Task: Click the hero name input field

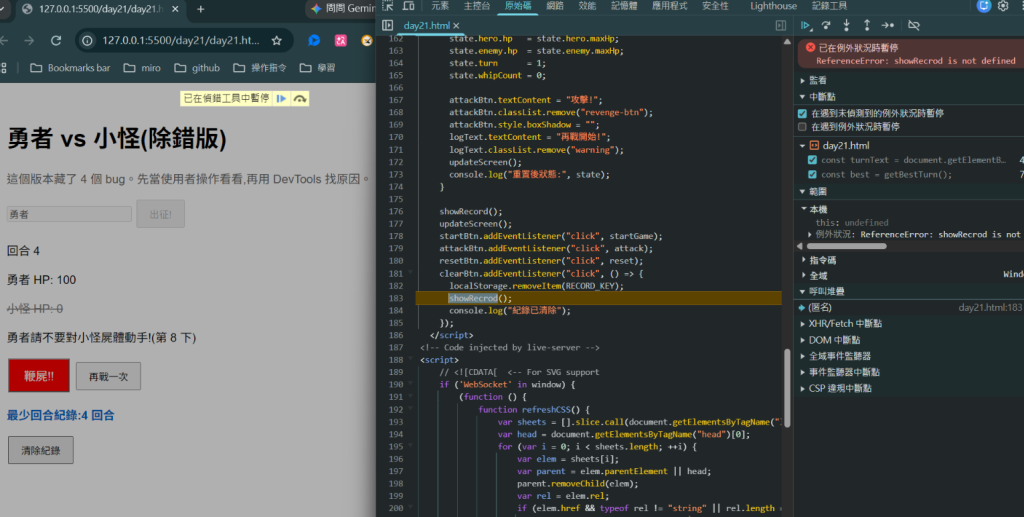Action: [x=69, y=214]
